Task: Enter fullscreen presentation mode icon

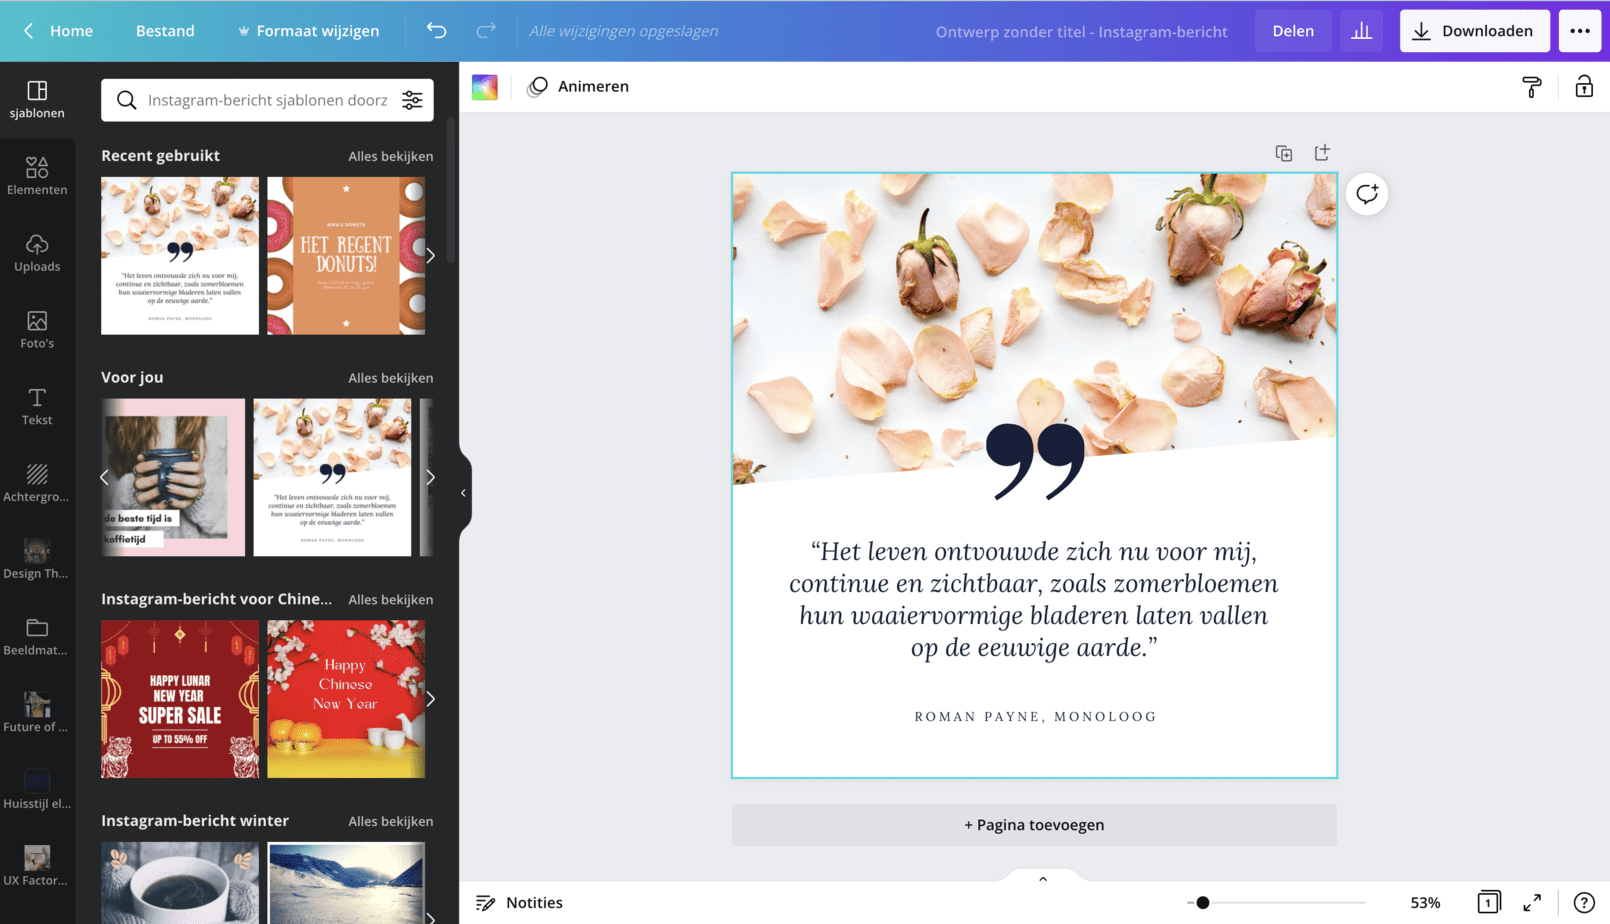Action: click(1532, 903)
